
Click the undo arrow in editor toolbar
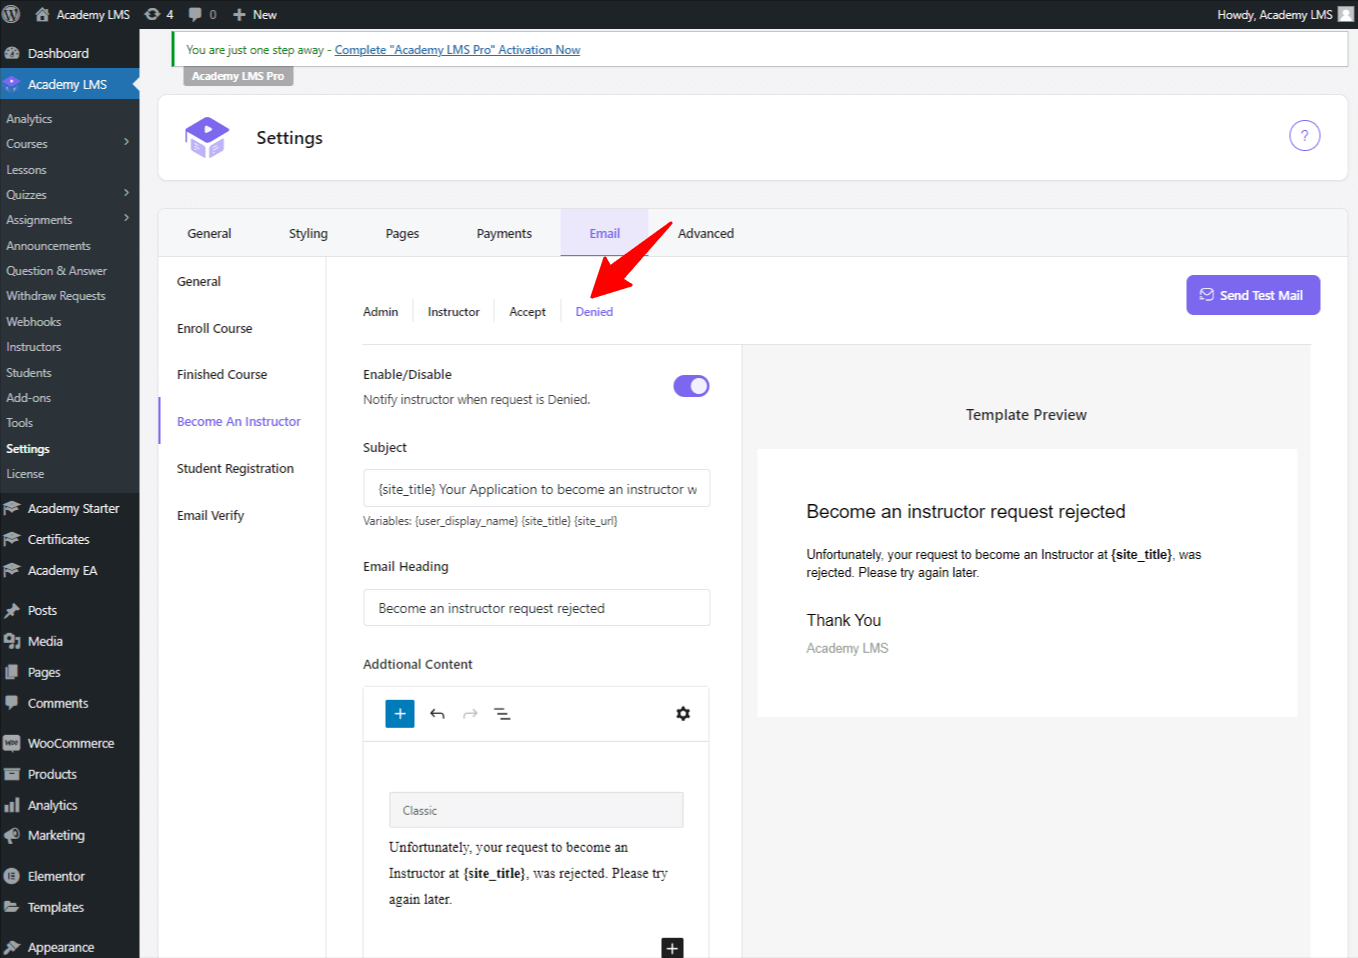[437, 714]
